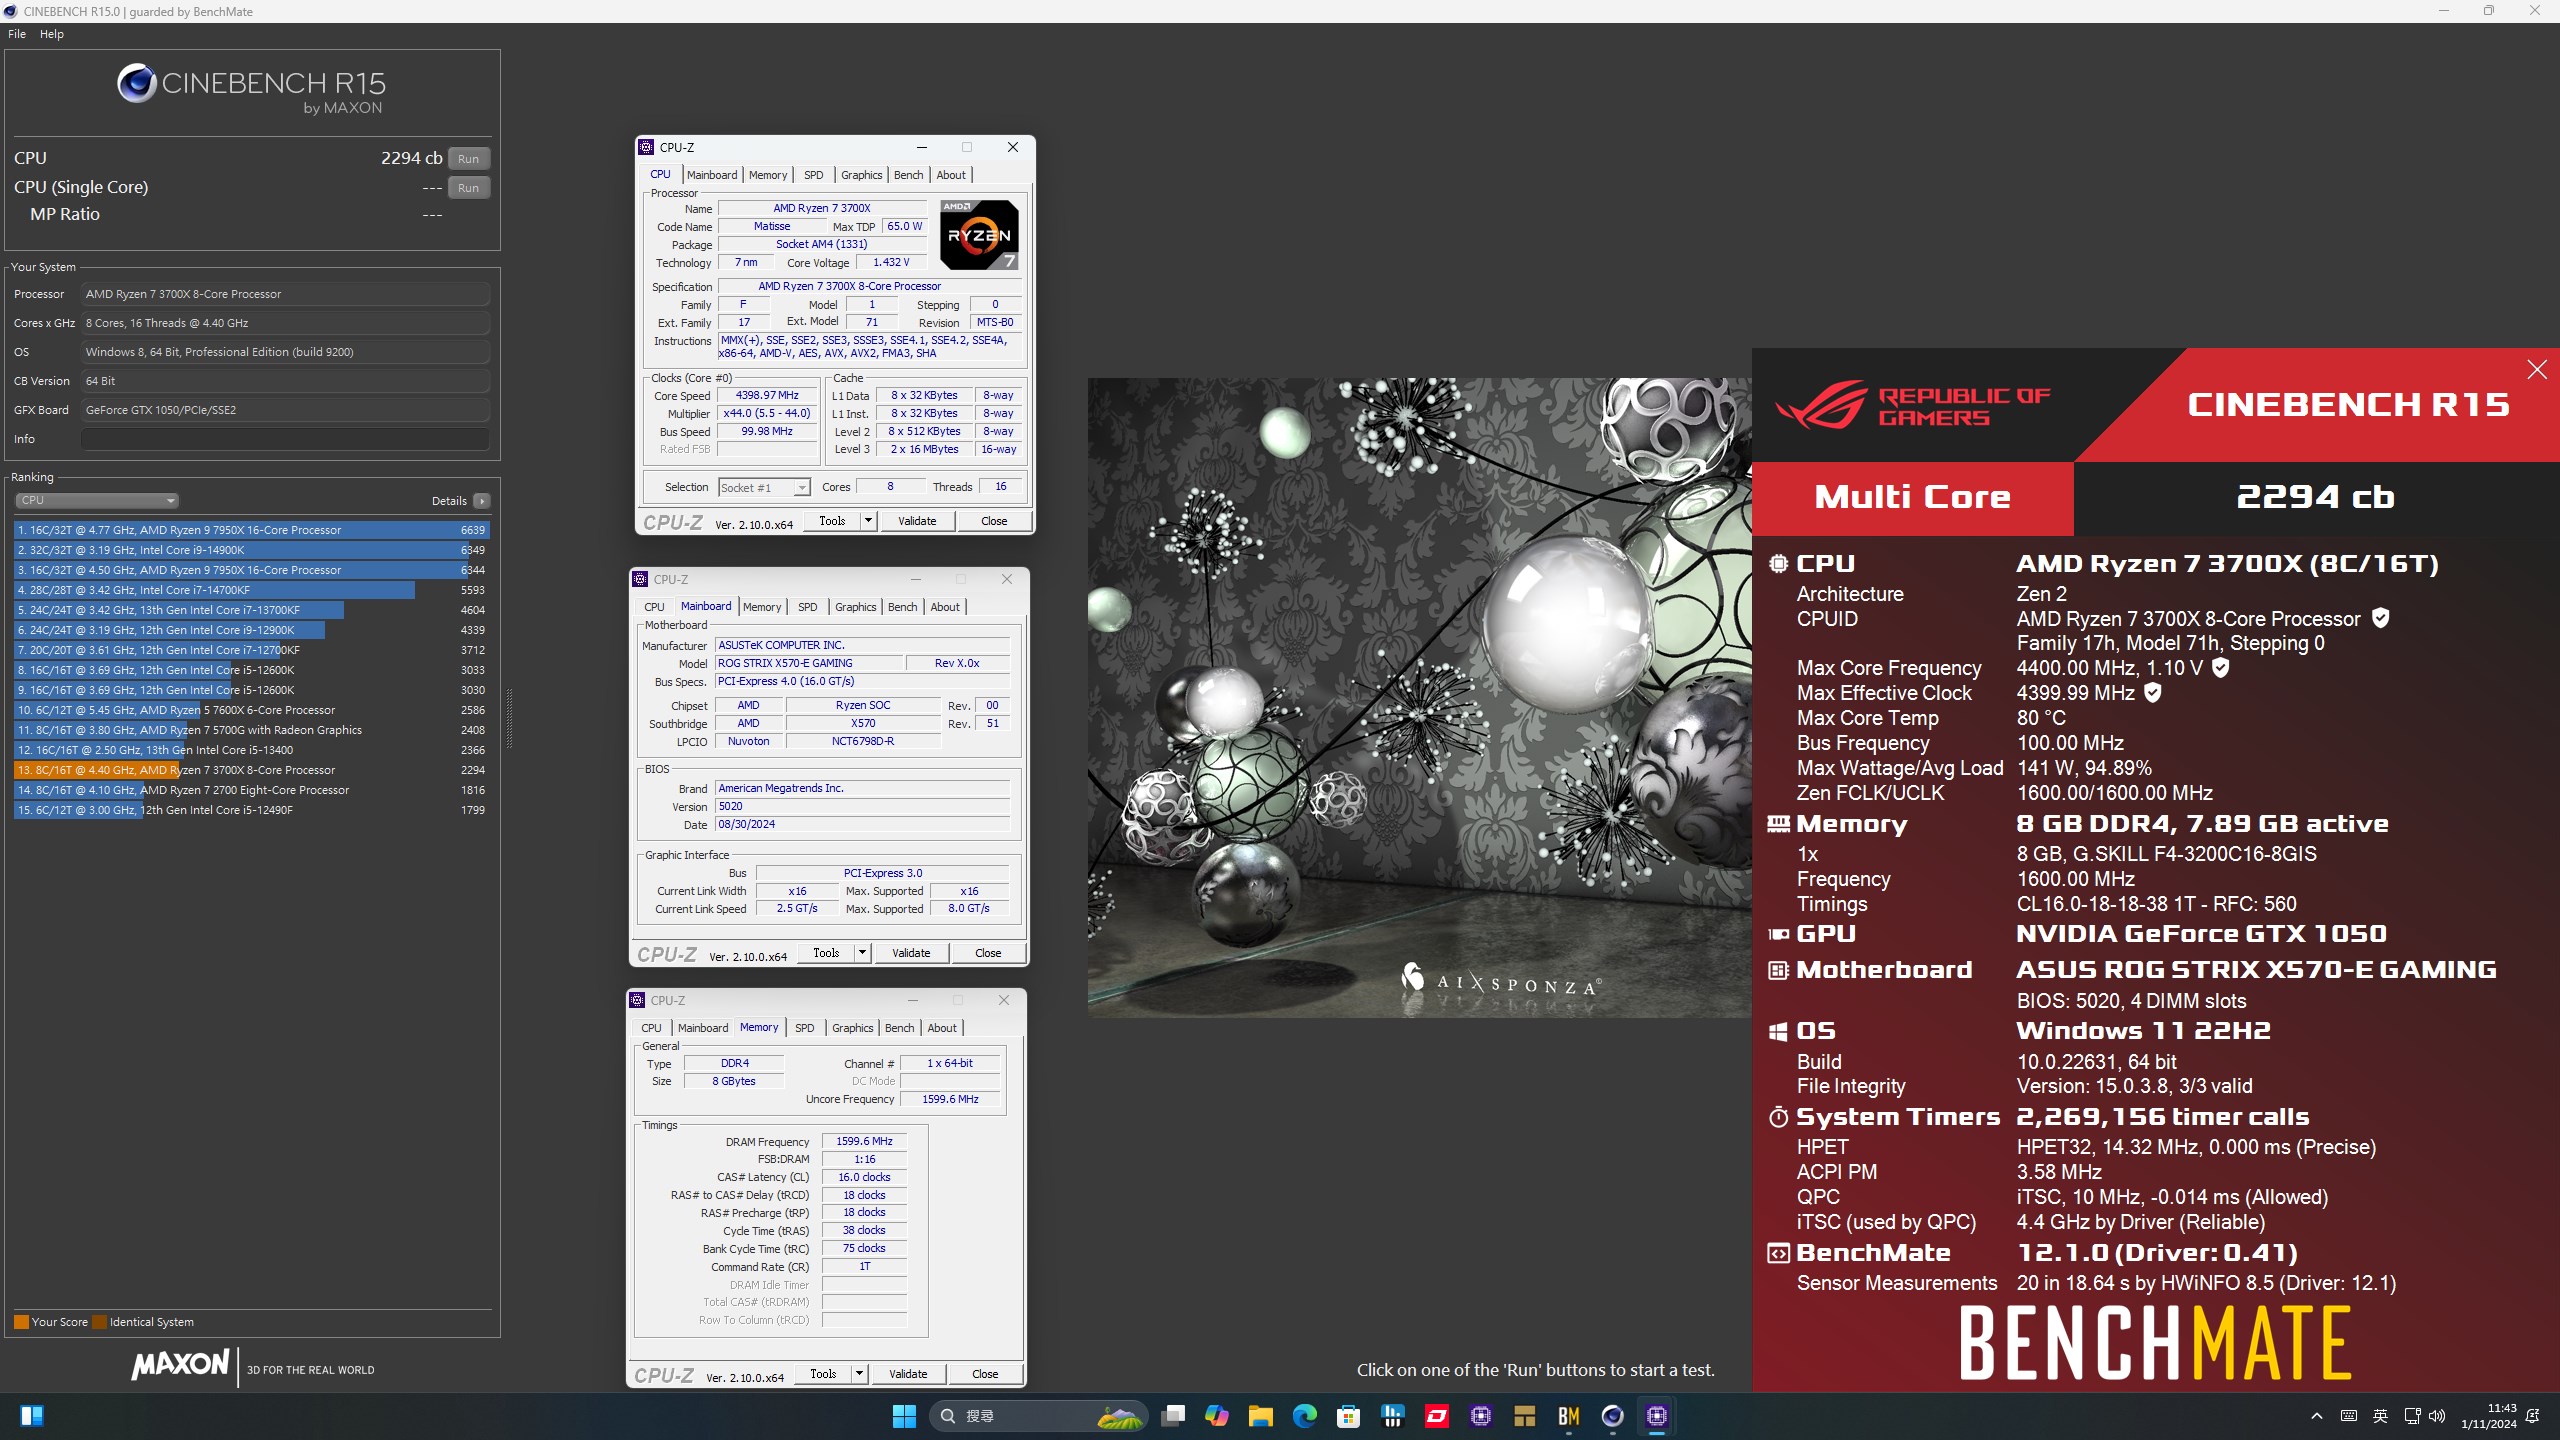This screenshot has width=2560, height=1440.
Task: Click CPU-Z title icon in Memory window
Action: click(637, 1000)
